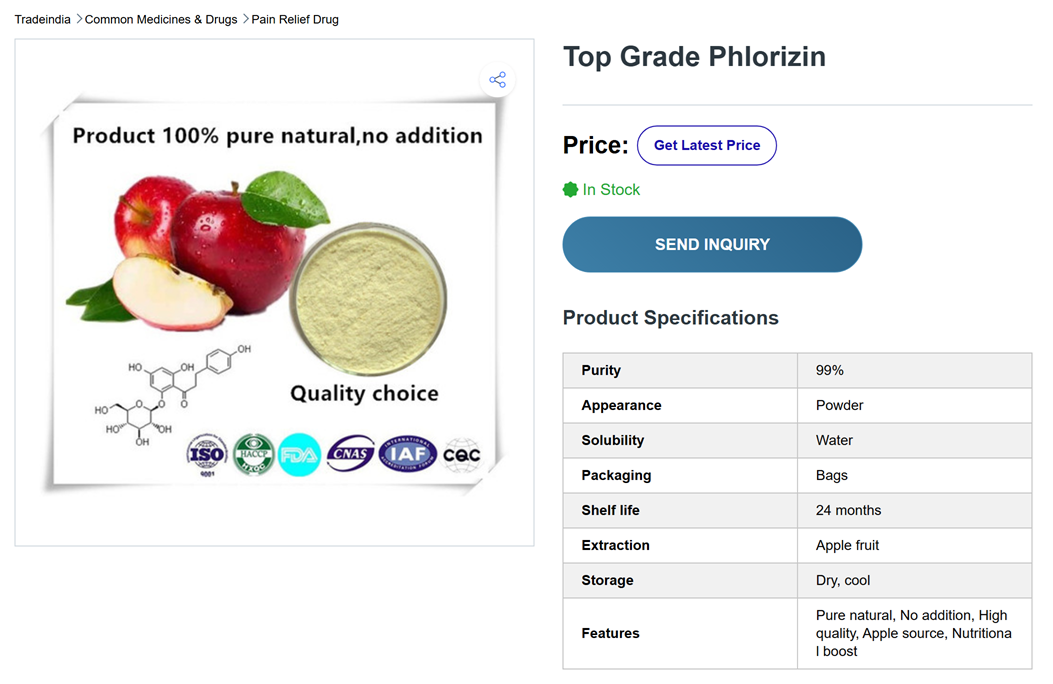1053x684 pixels.
Task: Click the Top Grade Phlorizin title
Action: [694, 57]
